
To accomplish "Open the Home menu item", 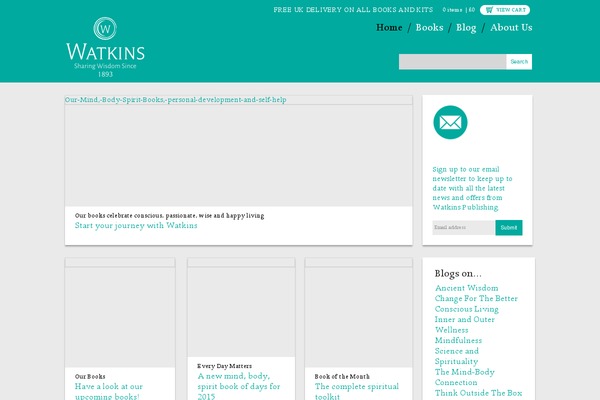I will [389, 28].
